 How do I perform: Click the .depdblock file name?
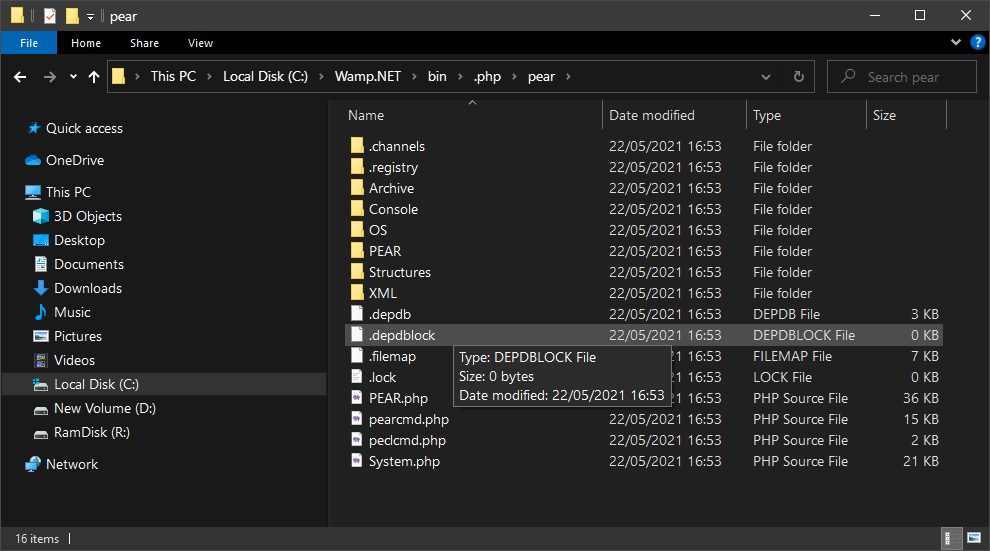(402, 335)
